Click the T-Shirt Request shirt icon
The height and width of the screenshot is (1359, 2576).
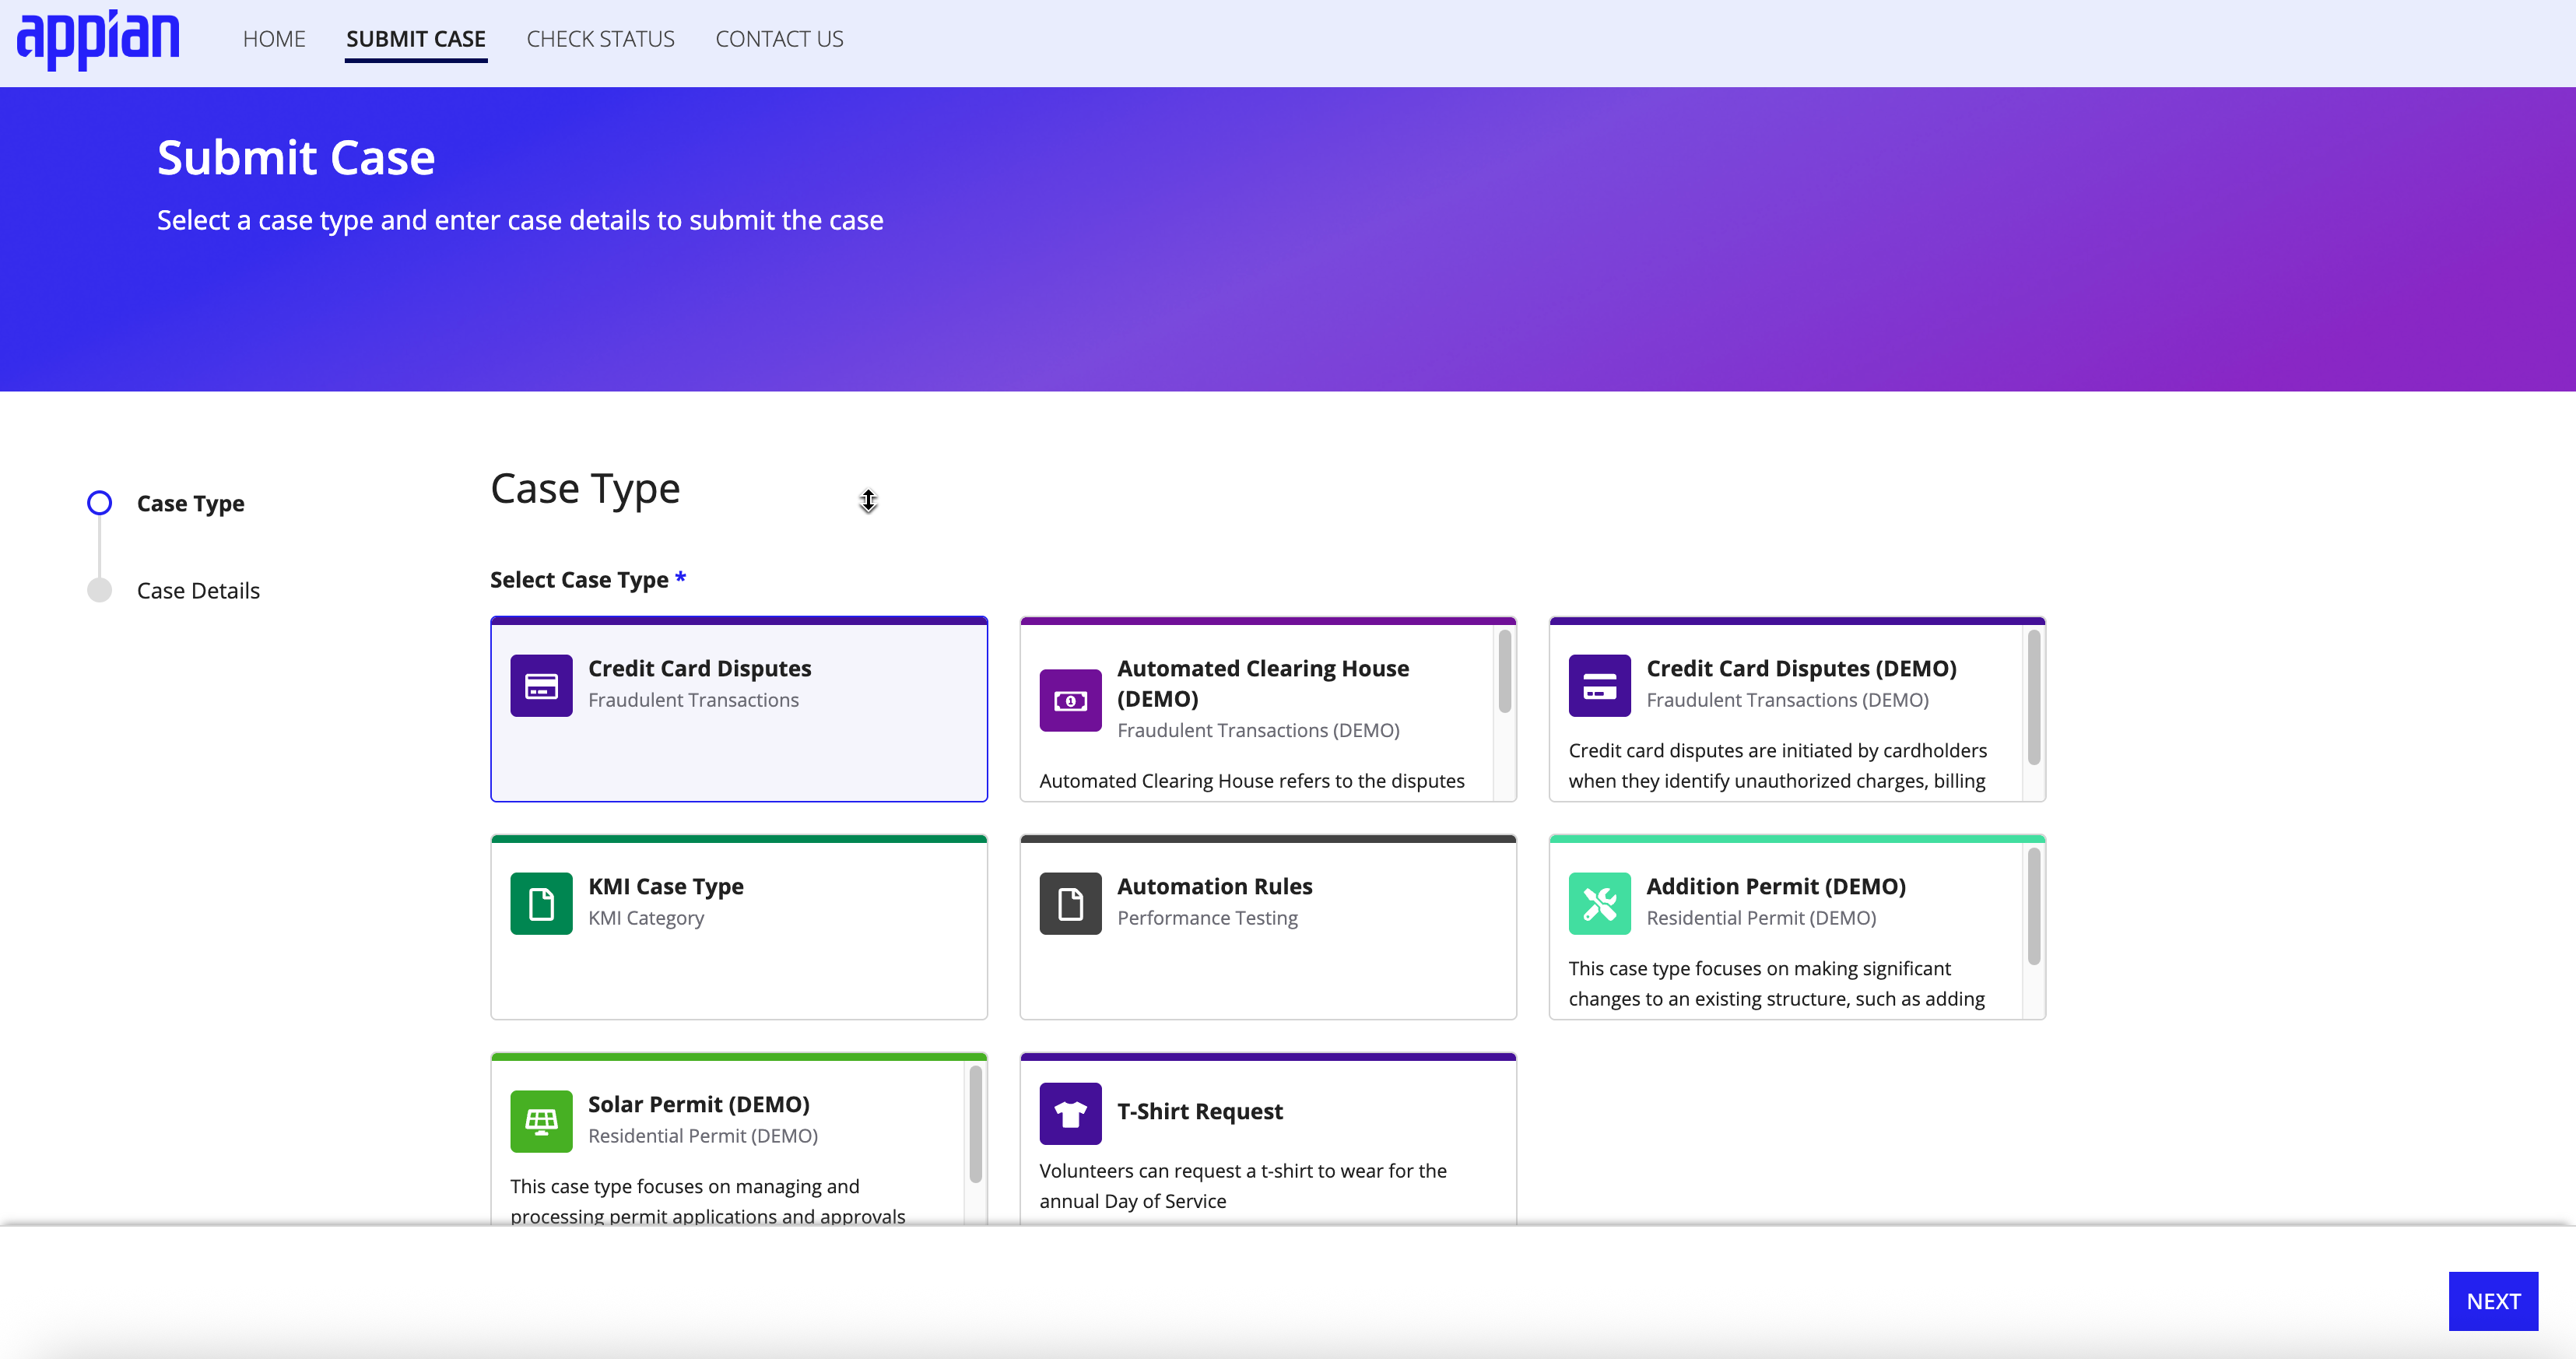pyautogui.click(x=1070, y=1114)
